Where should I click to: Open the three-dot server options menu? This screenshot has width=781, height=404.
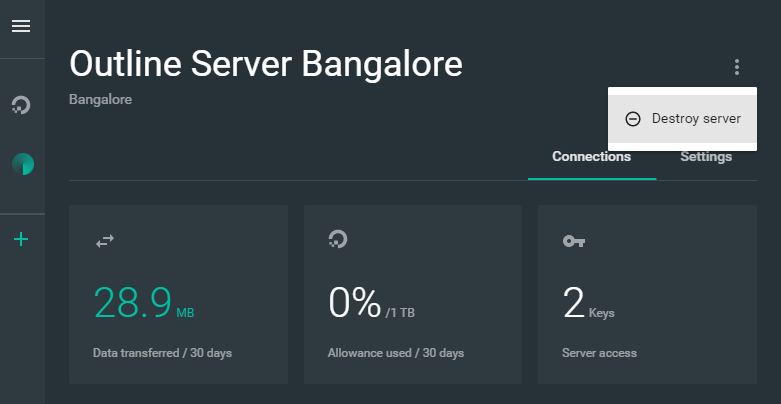(x=737, y=67)
